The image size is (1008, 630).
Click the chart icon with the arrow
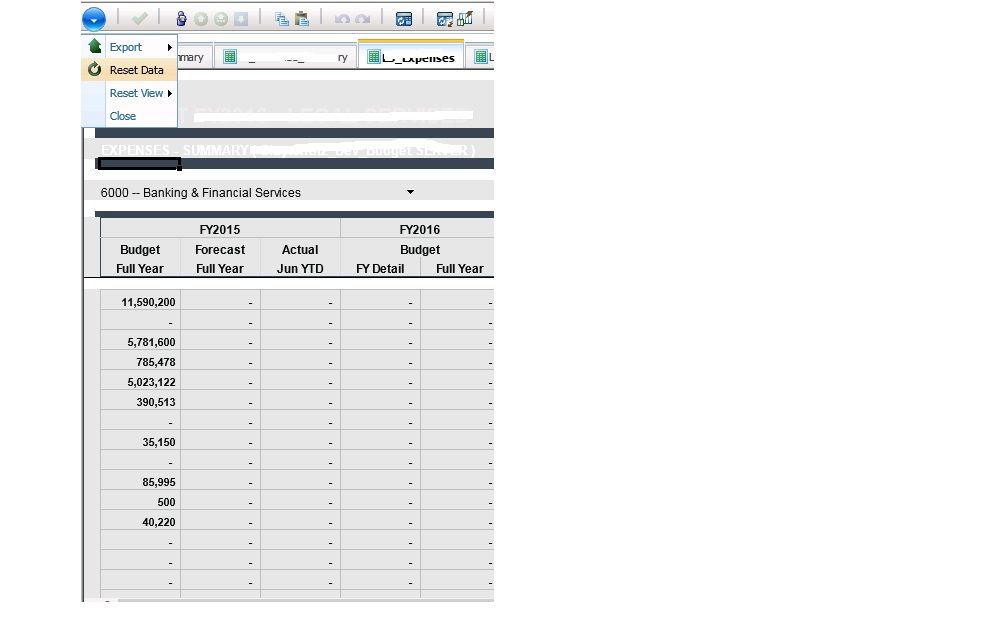(x=465, y=19)
